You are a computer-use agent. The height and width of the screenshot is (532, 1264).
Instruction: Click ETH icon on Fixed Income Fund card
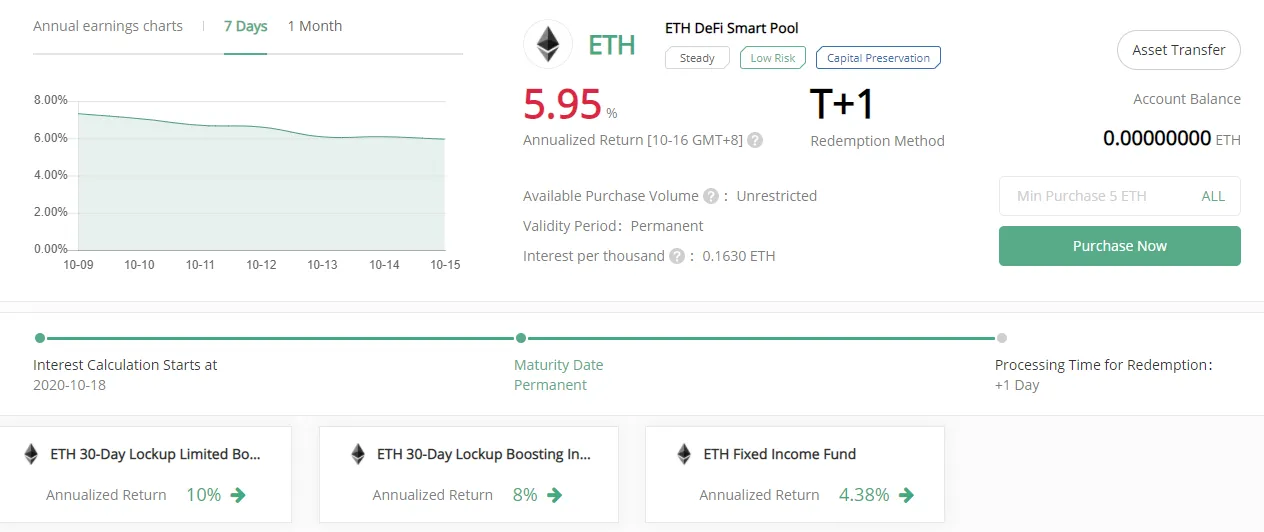tap(684, 454)
